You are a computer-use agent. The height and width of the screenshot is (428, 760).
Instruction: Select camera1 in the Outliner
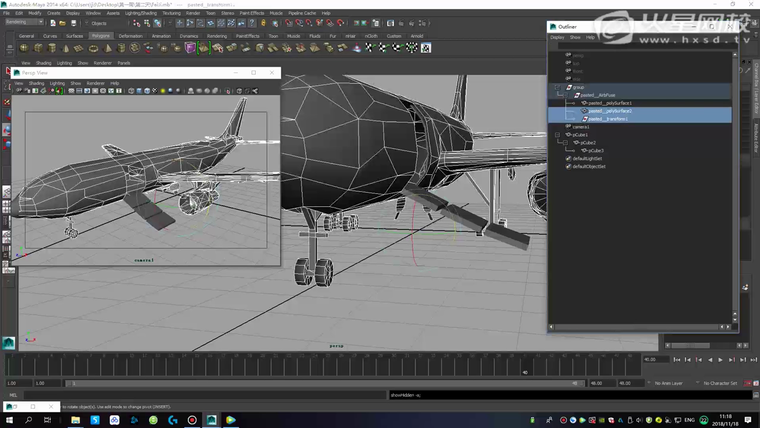(580, 127)
